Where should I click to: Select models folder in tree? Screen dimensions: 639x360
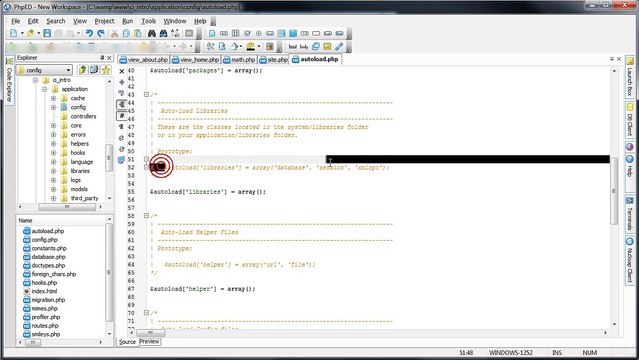click(79, 189)
